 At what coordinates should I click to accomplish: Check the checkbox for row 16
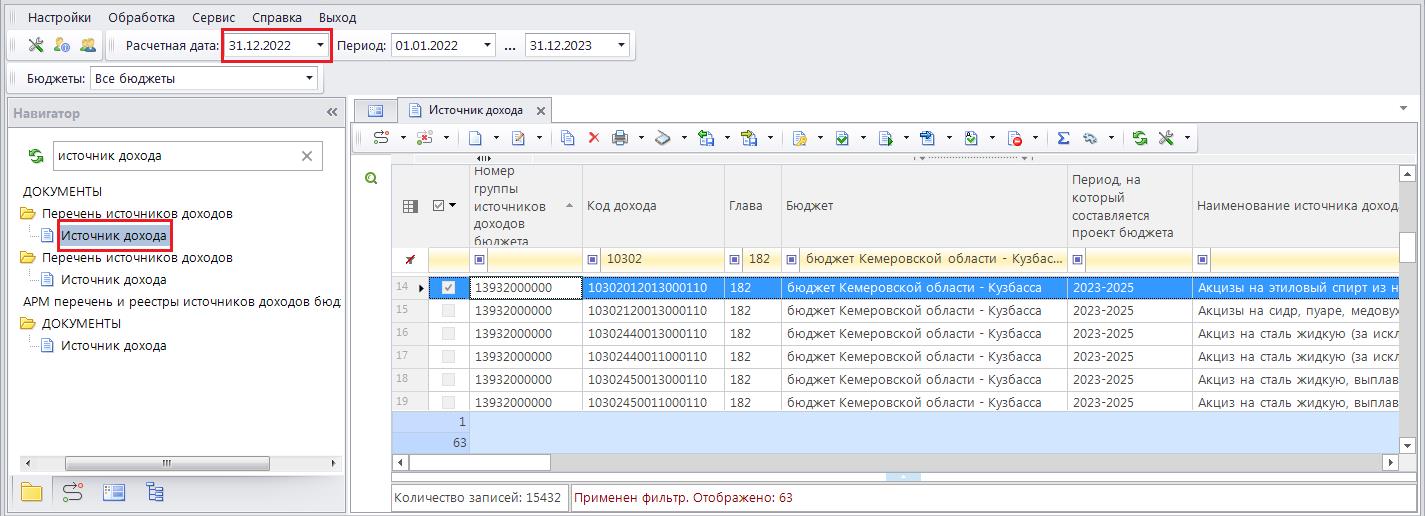point(448,334)
